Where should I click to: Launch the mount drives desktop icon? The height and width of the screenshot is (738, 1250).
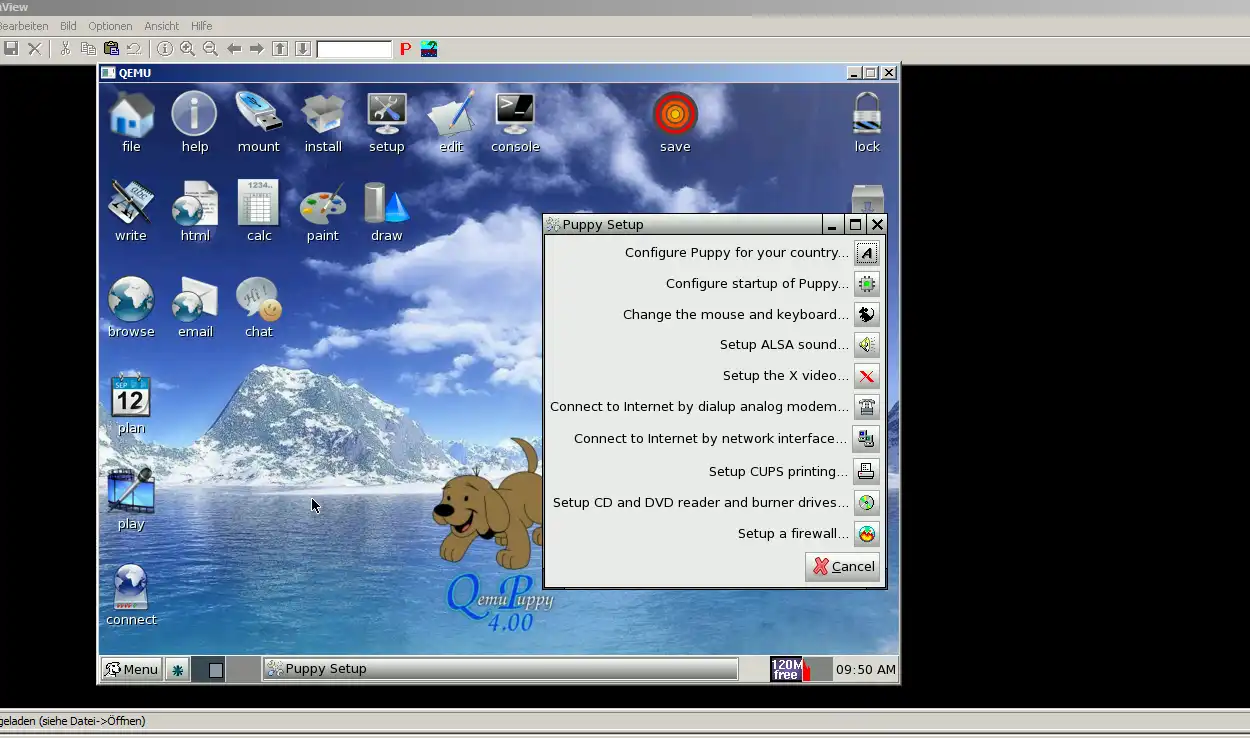pyautogui.click(x=258, y=123)
